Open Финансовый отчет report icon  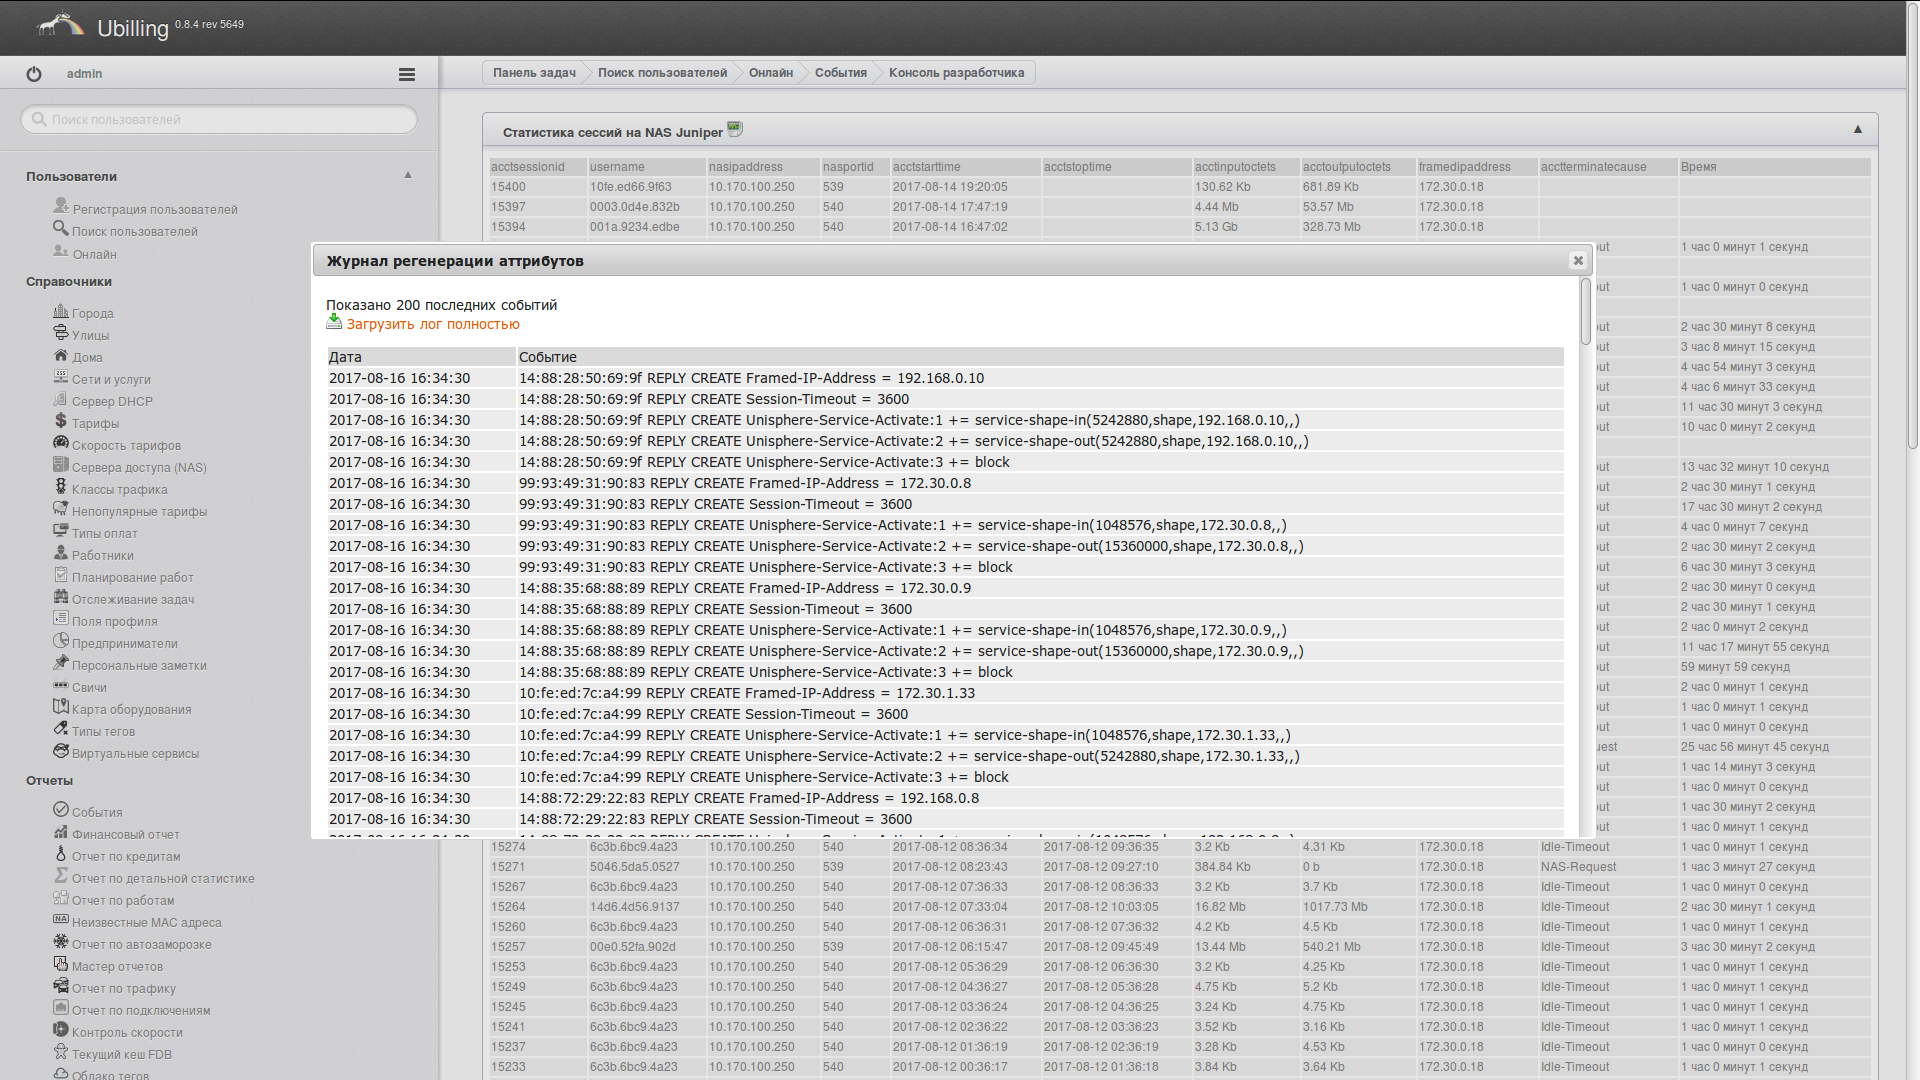tap(61, 832)
